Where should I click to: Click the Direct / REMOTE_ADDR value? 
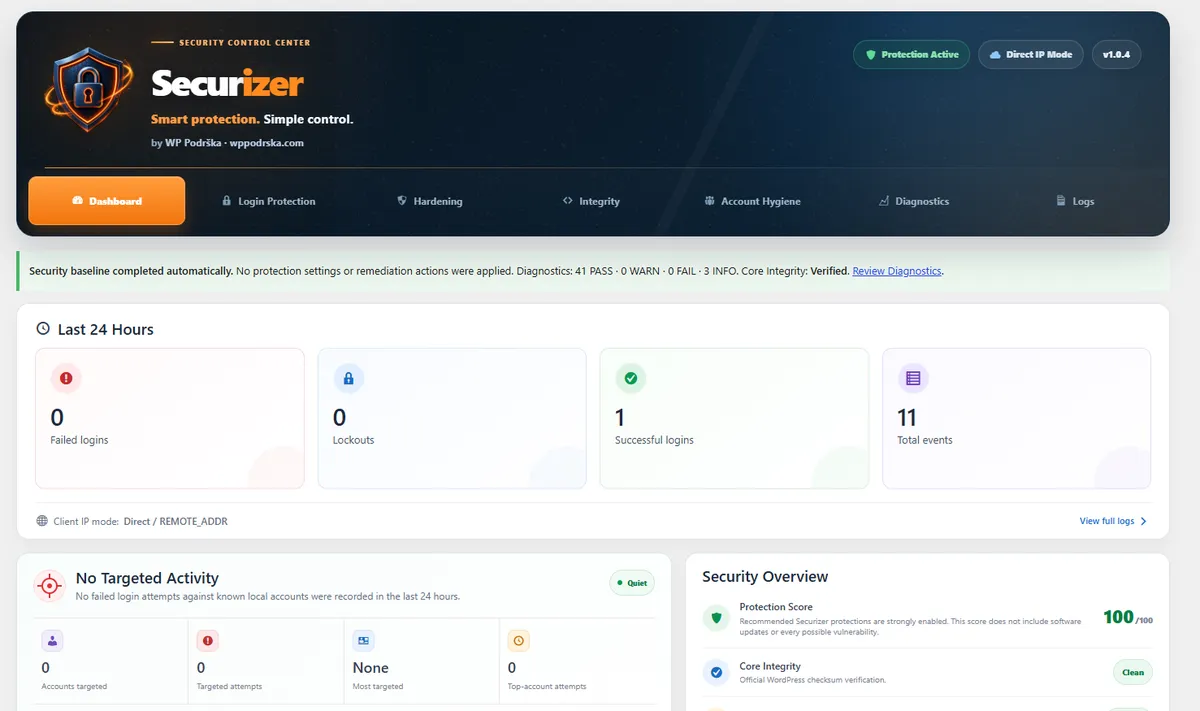click(176, 521)
